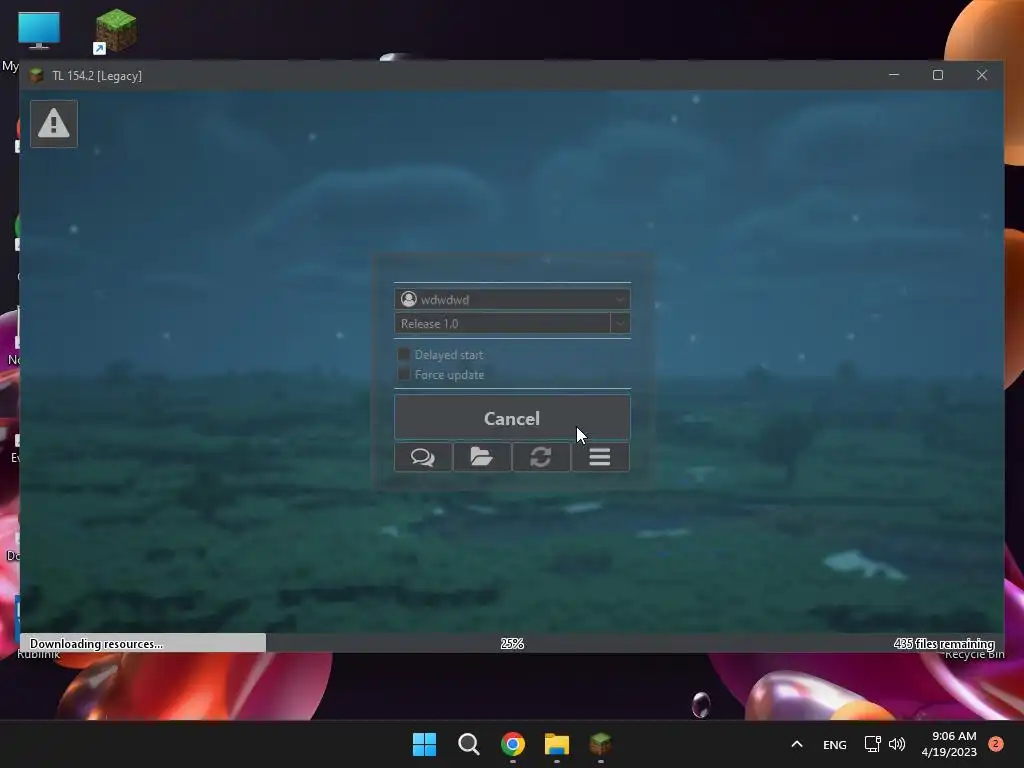The height and width of the screenshot is (768, 1024).
Task: Close the TL launcher window
Action: click(982, 75)
